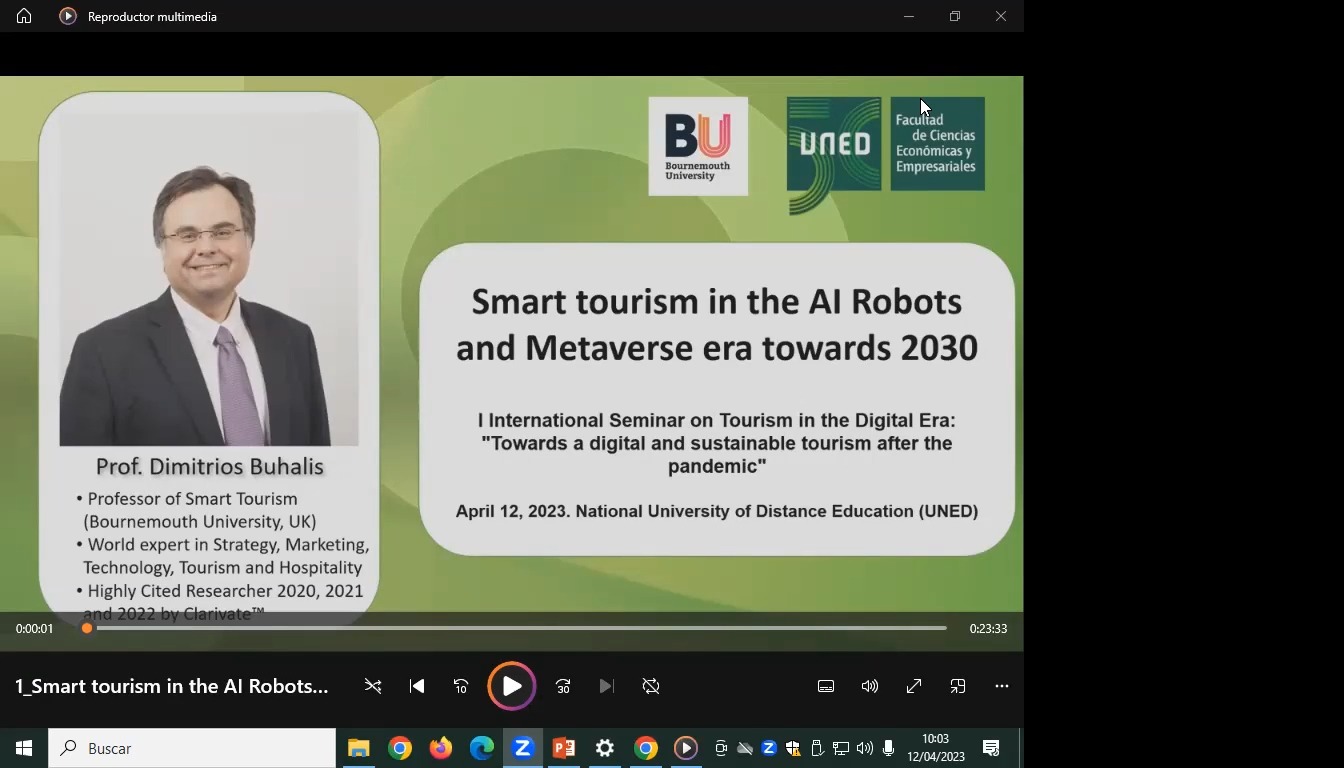This screenshot has height=768, width=1344.
Task: Click the Buscar search box
Action: [192, 748]
